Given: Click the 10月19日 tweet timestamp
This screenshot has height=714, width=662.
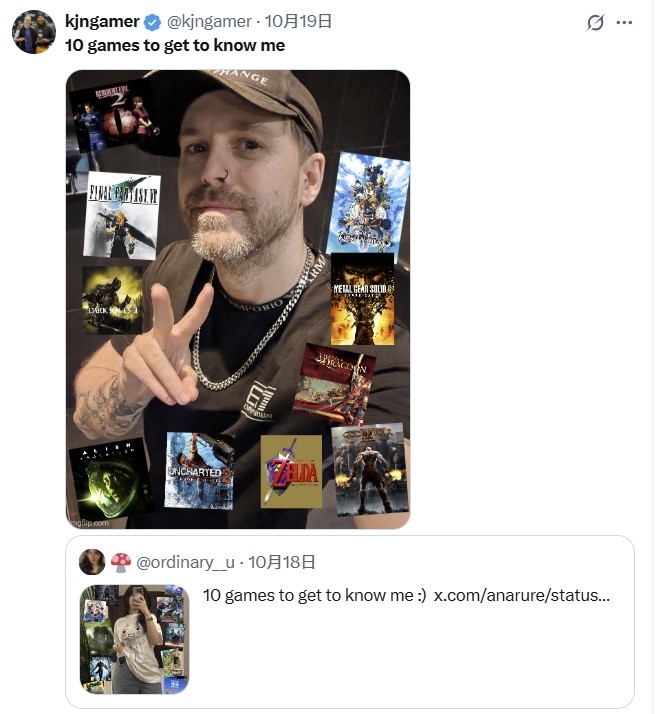Looking at the screenshot, I should pos(298,21).
